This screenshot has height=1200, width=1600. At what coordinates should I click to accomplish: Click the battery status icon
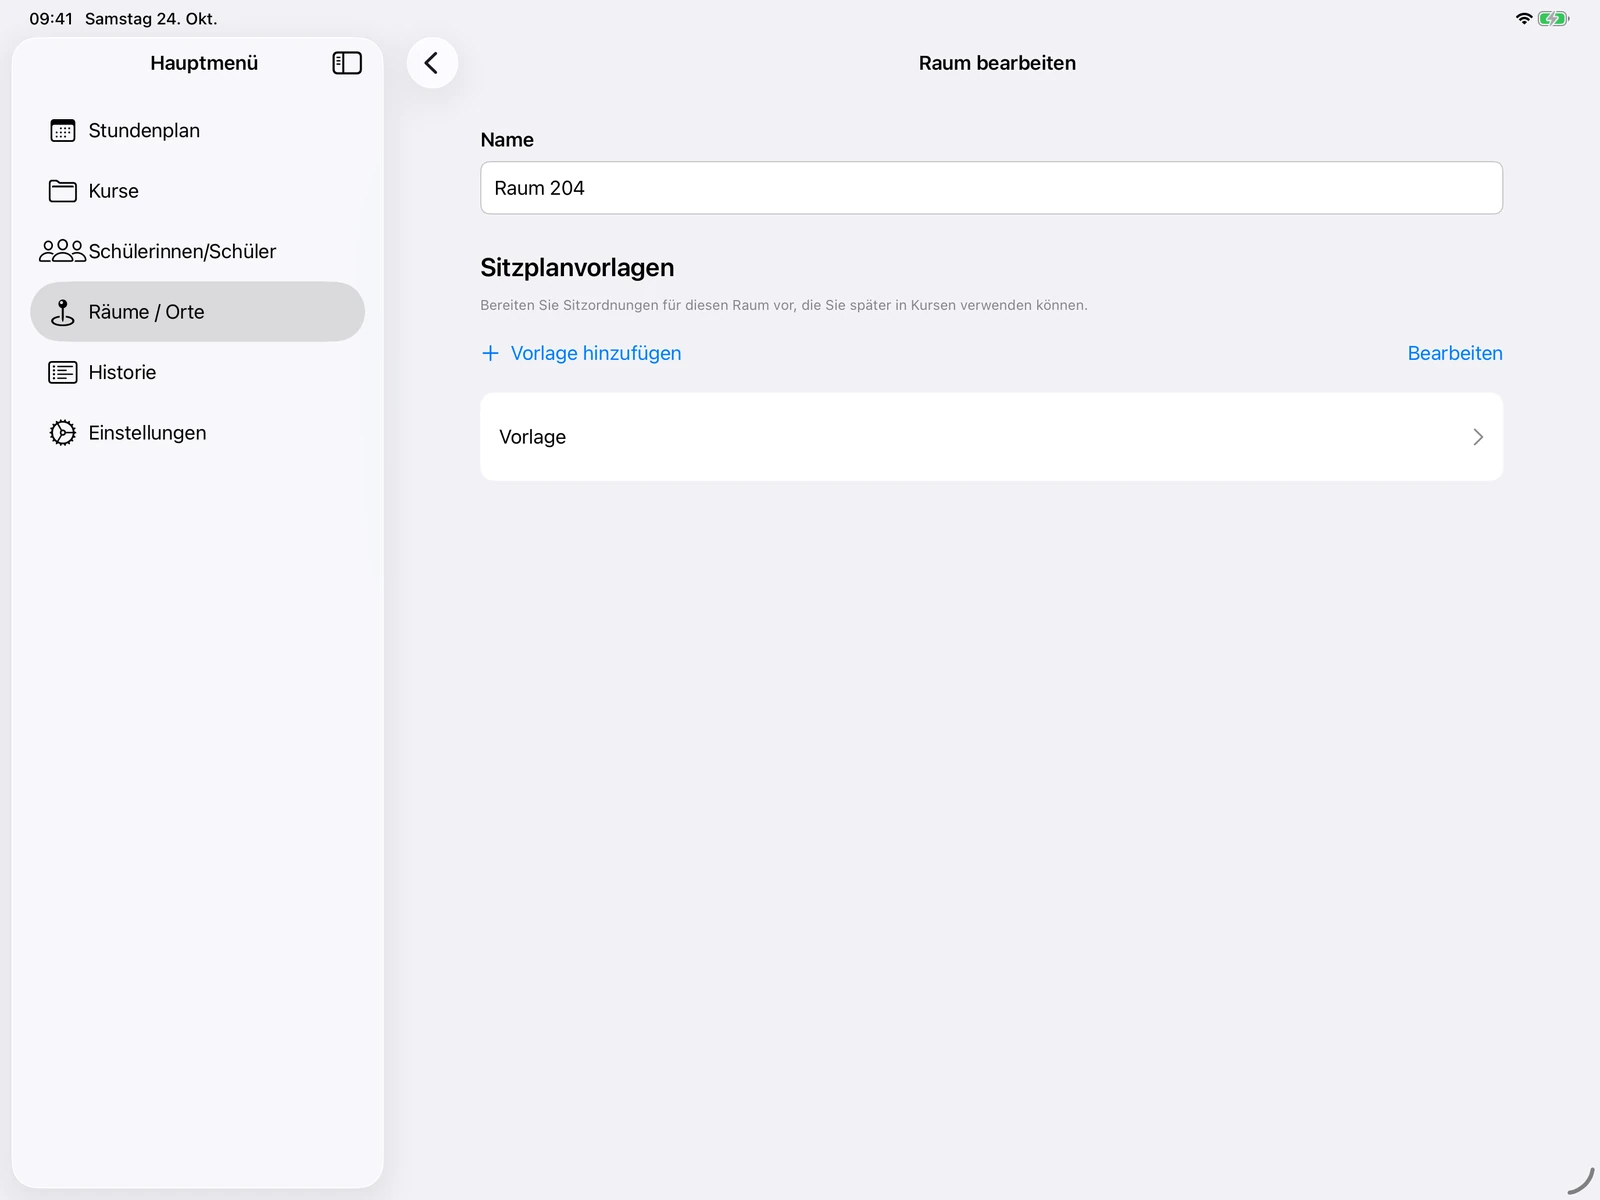point(1553,19)
